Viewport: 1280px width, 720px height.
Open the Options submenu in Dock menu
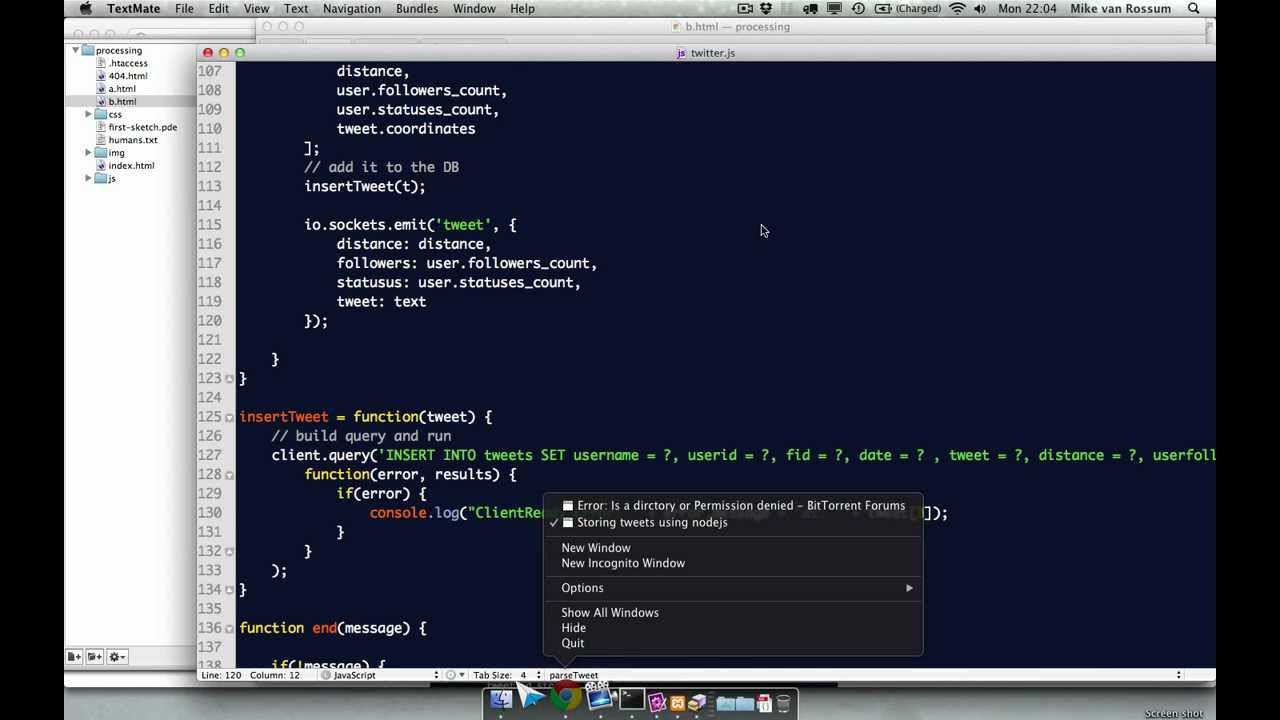pos(732,588)
